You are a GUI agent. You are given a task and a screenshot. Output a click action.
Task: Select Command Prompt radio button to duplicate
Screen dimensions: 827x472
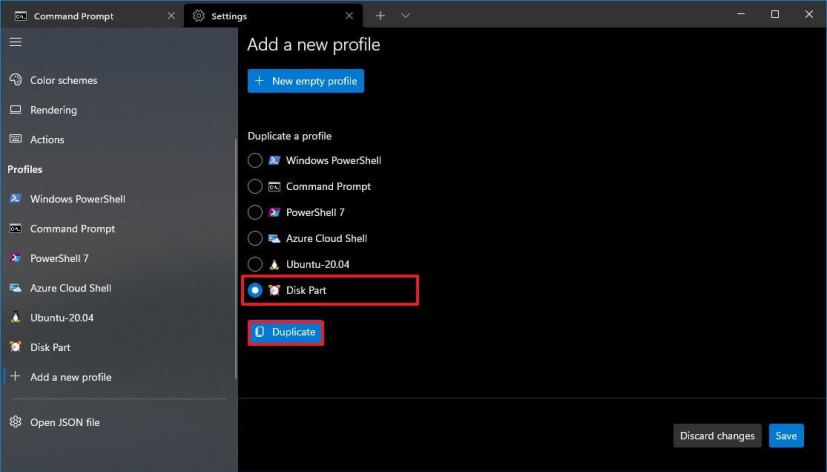(255, 186)
